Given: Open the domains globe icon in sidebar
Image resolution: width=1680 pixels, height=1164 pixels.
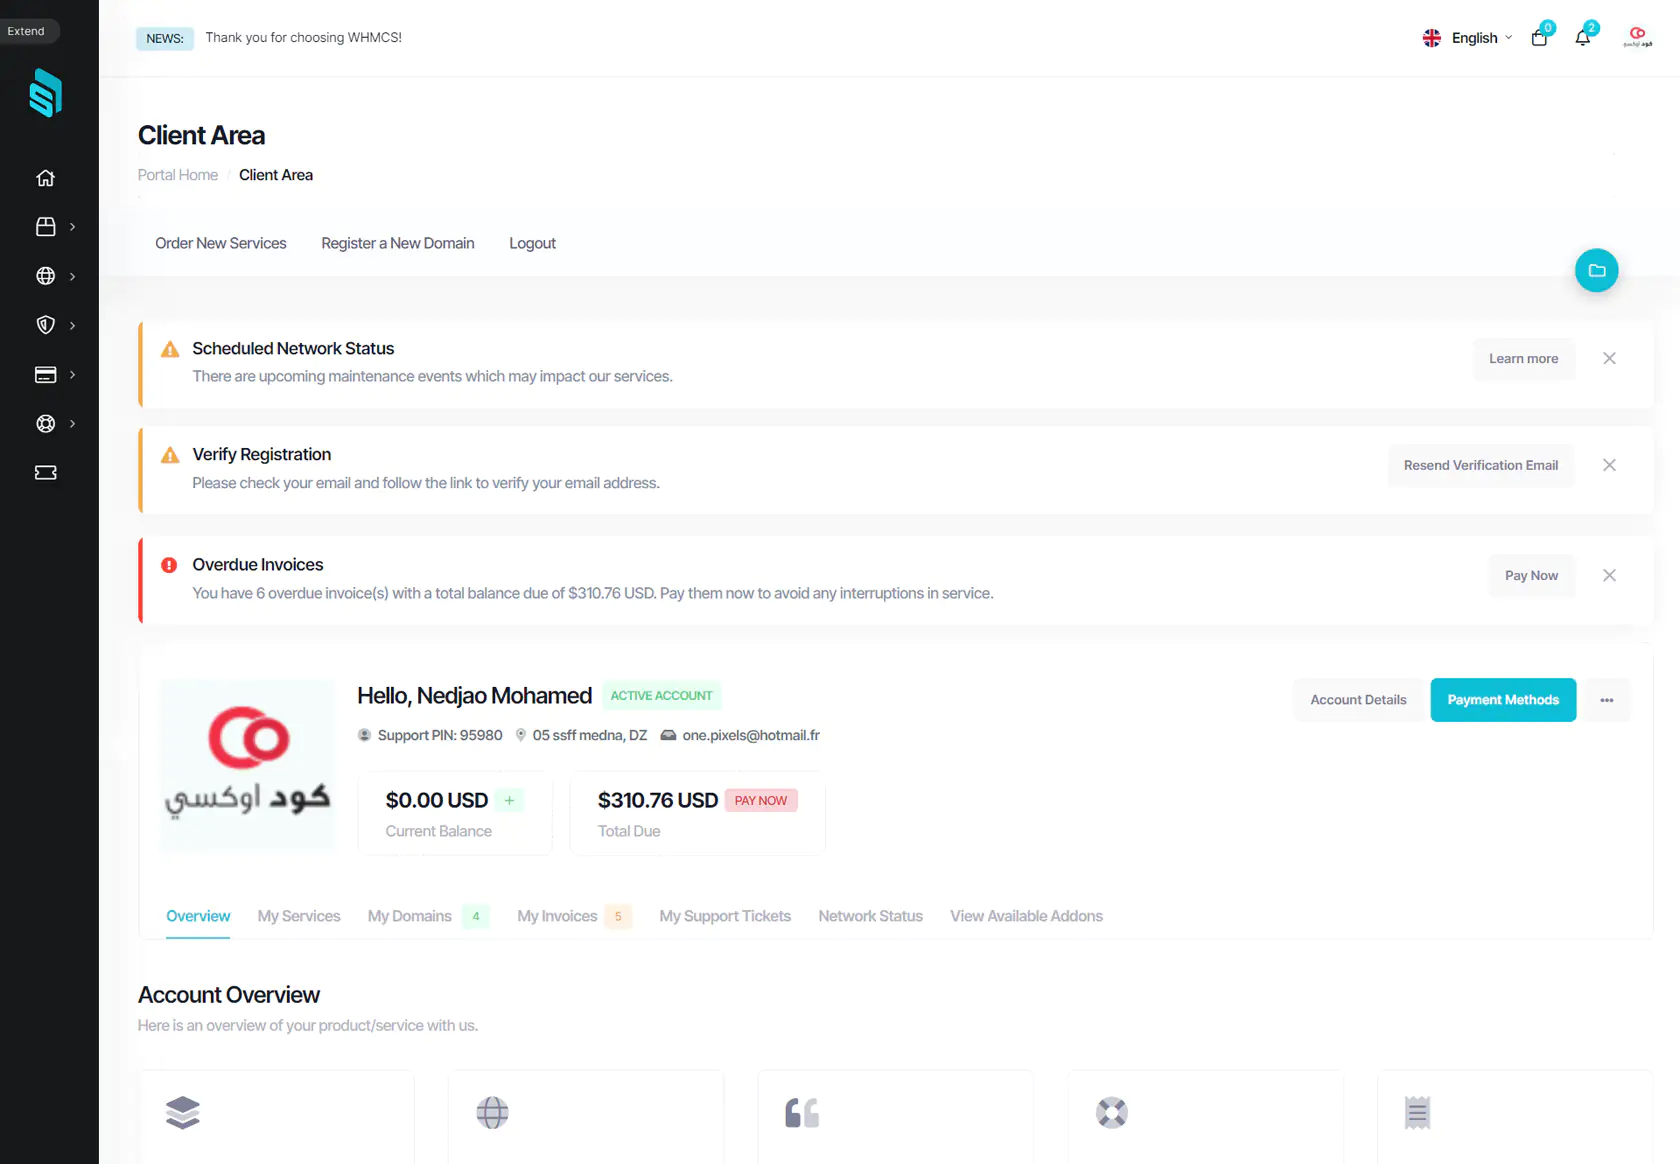Looking at the screenshot, I should [45, 276].
